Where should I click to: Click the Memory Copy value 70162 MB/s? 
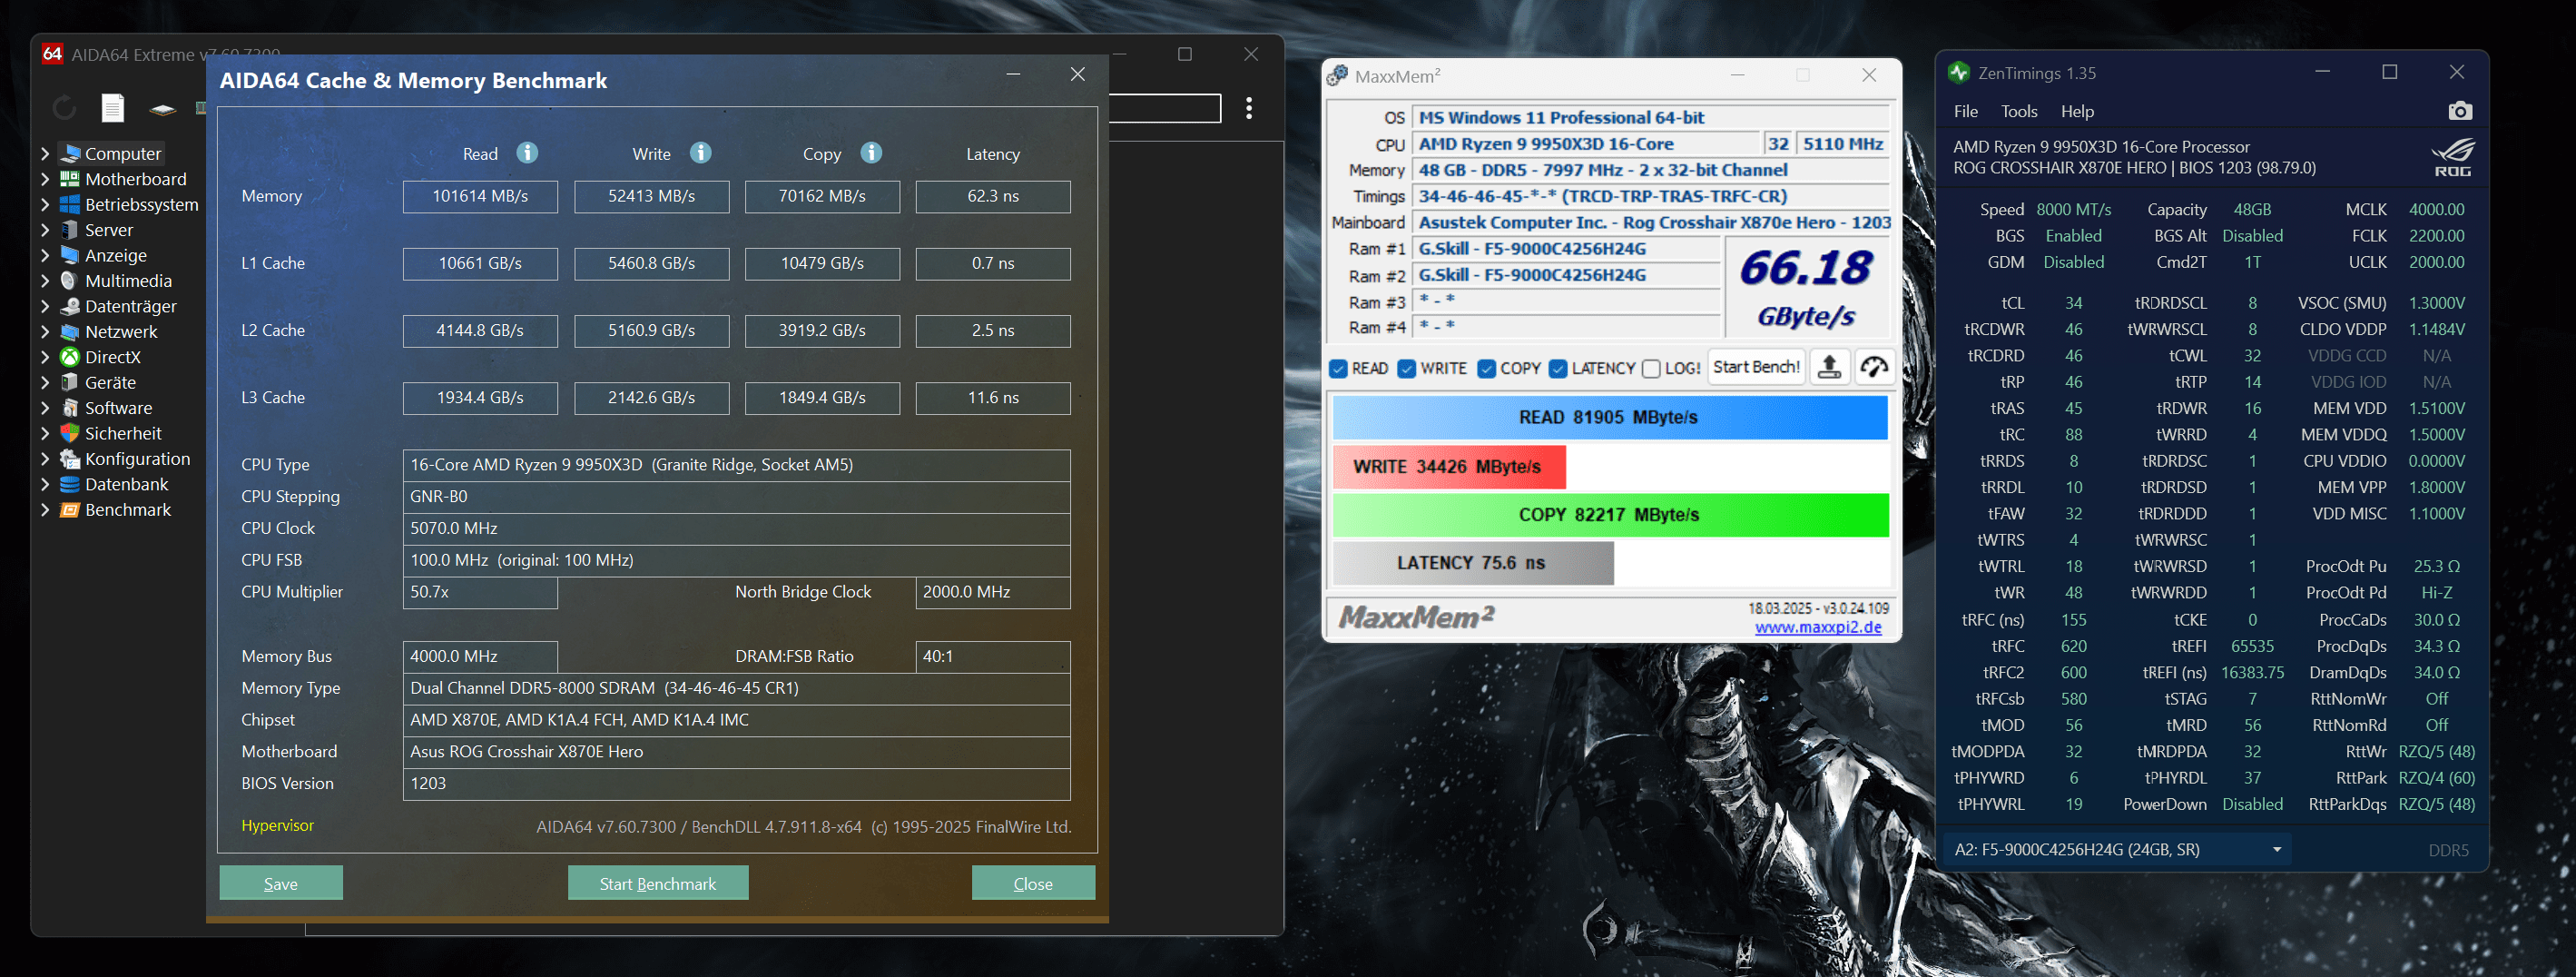pyautogui.click(x=822, y=197)
